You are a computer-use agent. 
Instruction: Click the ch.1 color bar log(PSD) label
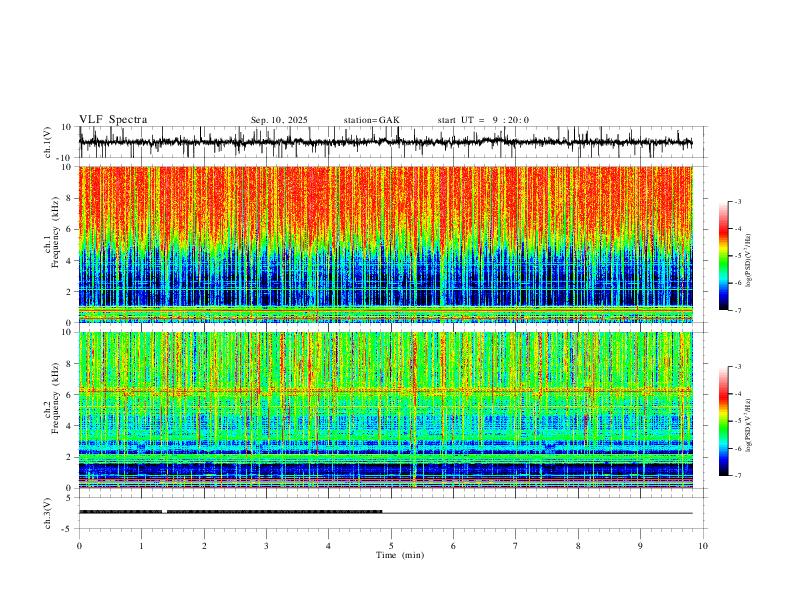748,261
